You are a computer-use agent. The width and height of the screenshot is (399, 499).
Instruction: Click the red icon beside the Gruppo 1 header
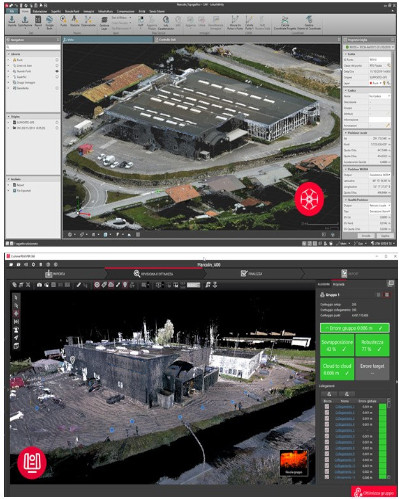(x=387, y=295)
